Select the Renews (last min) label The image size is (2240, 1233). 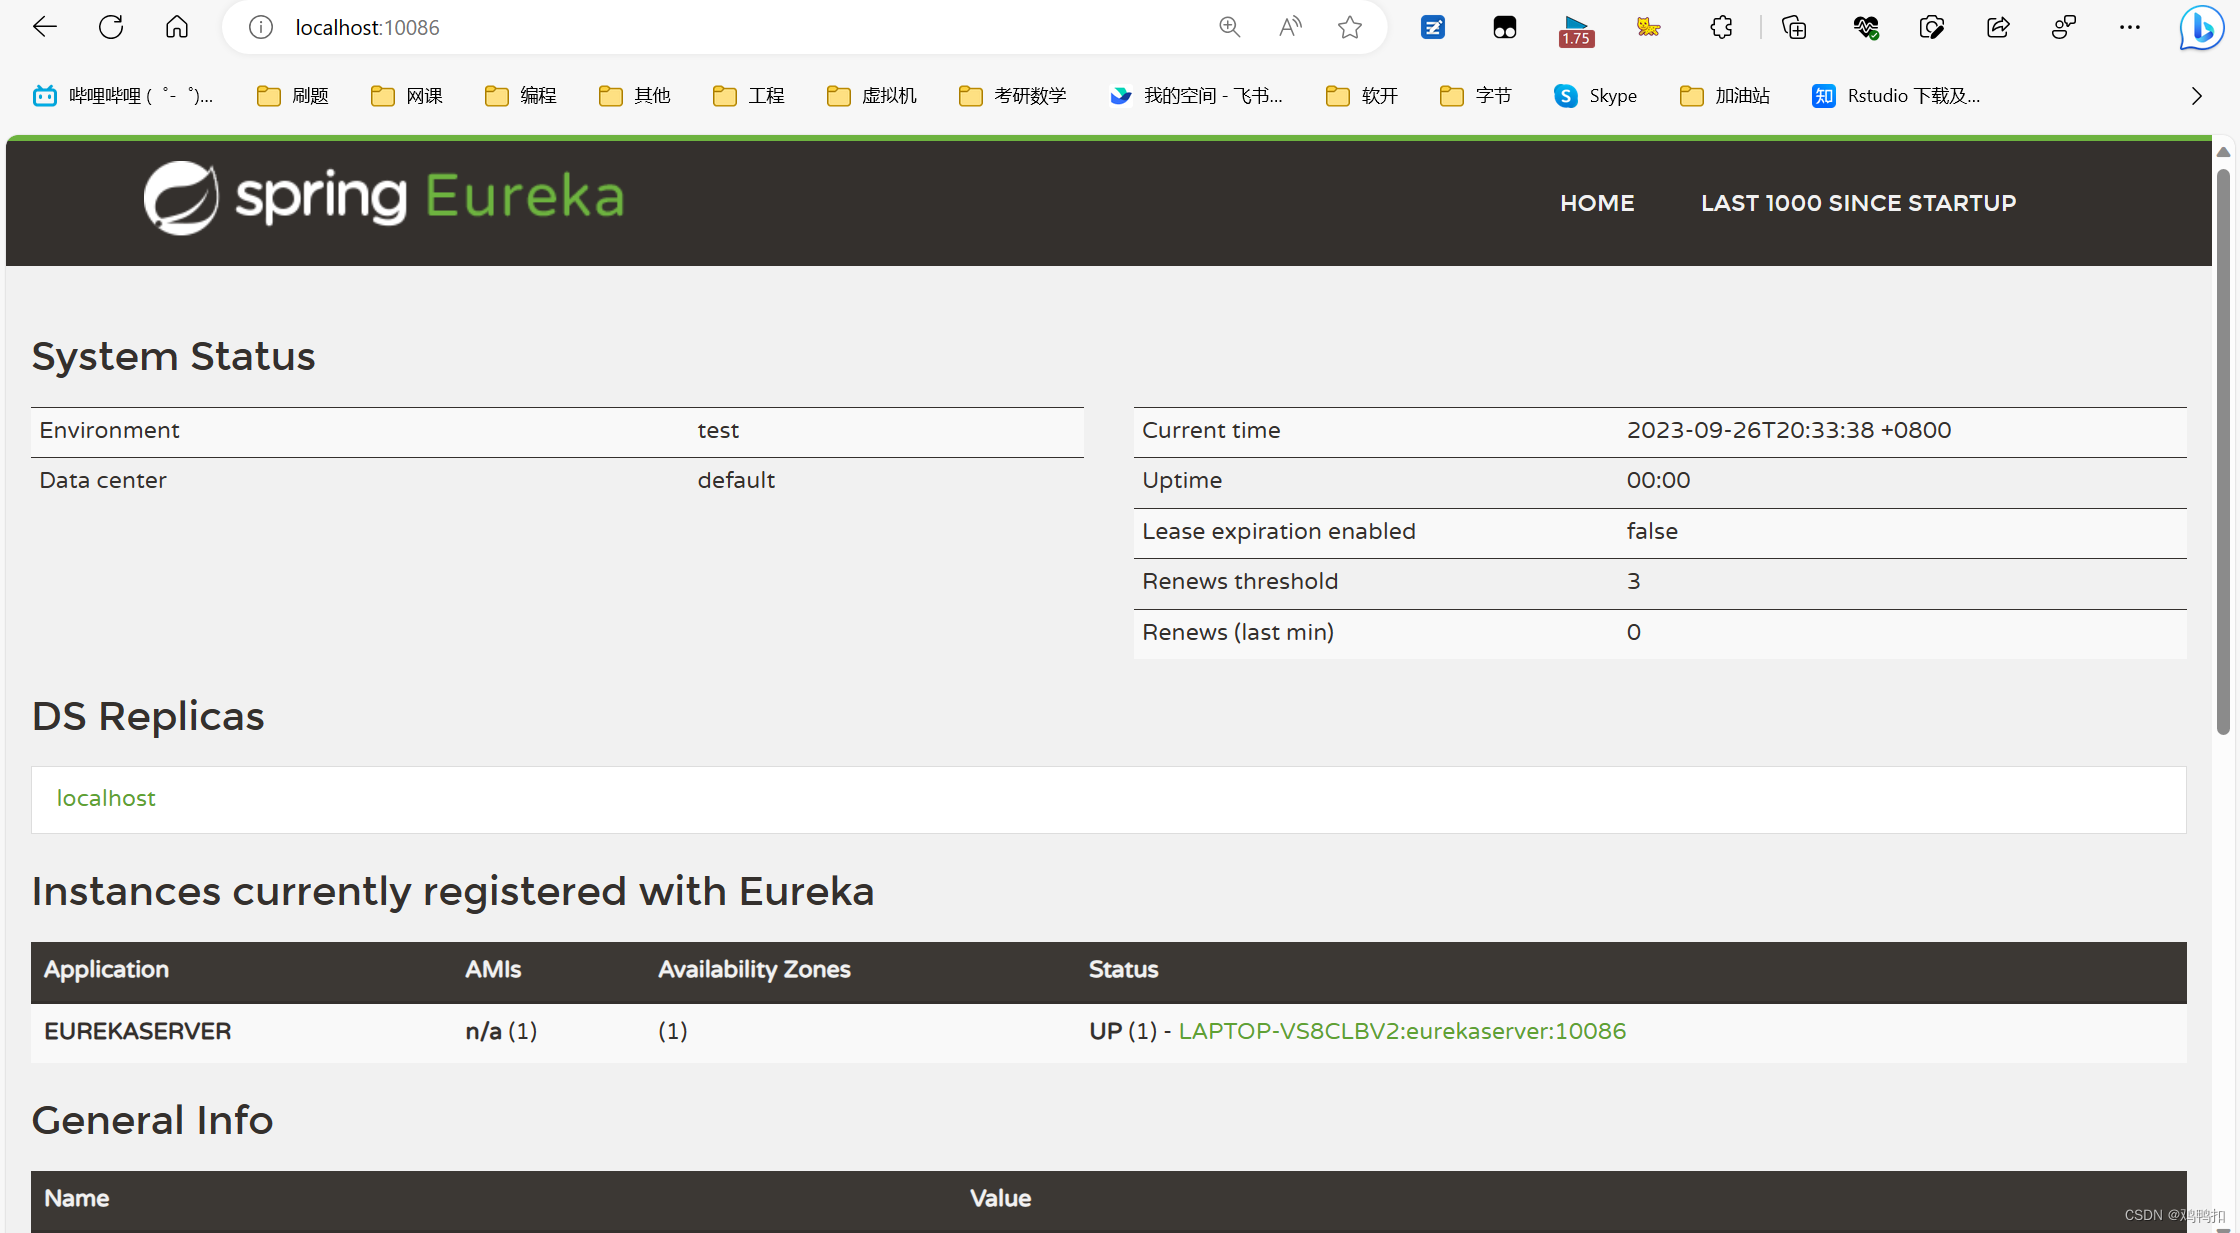click(1238, 632)
